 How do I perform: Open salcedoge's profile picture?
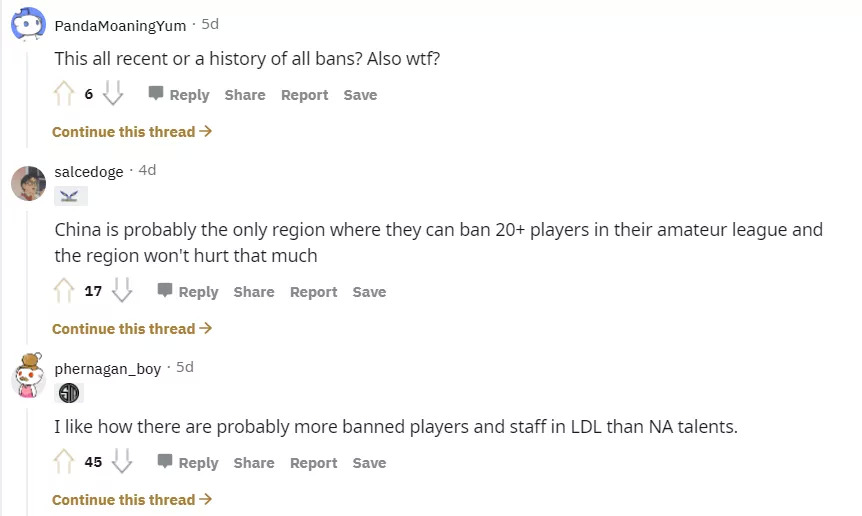coord(28,183)
